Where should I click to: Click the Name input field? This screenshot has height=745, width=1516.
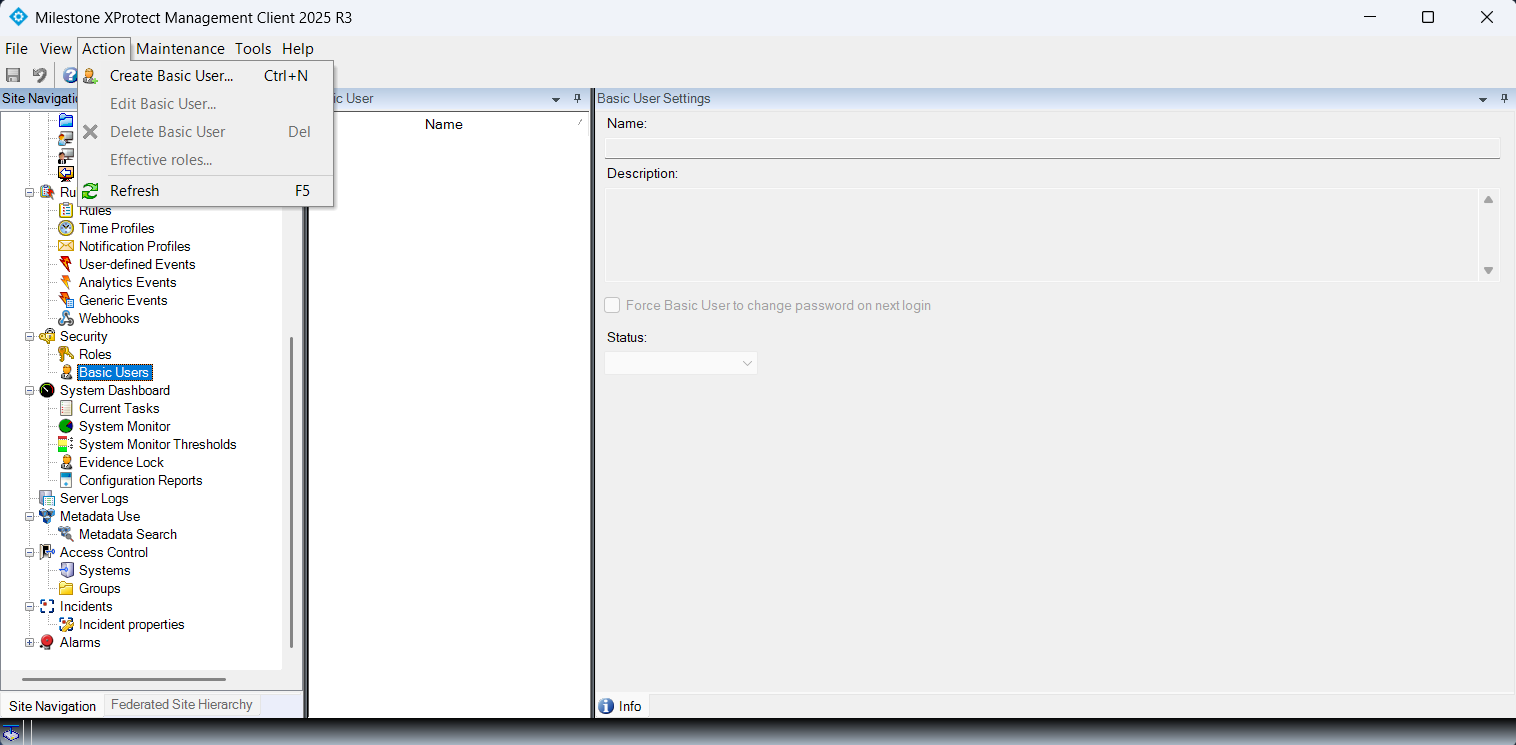[1051, 148]
